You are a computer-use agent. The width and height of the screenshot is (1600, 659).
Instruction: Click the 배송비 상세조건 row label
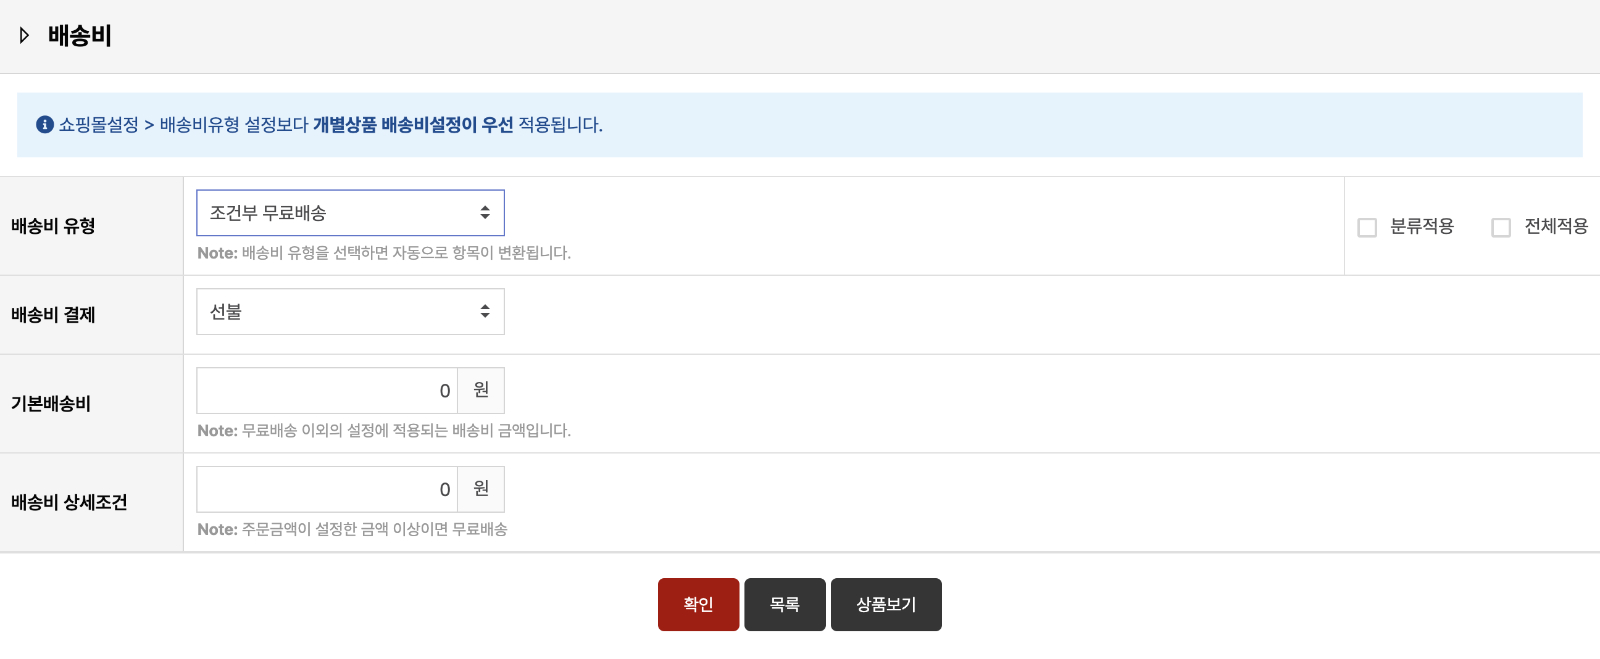tap(69, 503)
